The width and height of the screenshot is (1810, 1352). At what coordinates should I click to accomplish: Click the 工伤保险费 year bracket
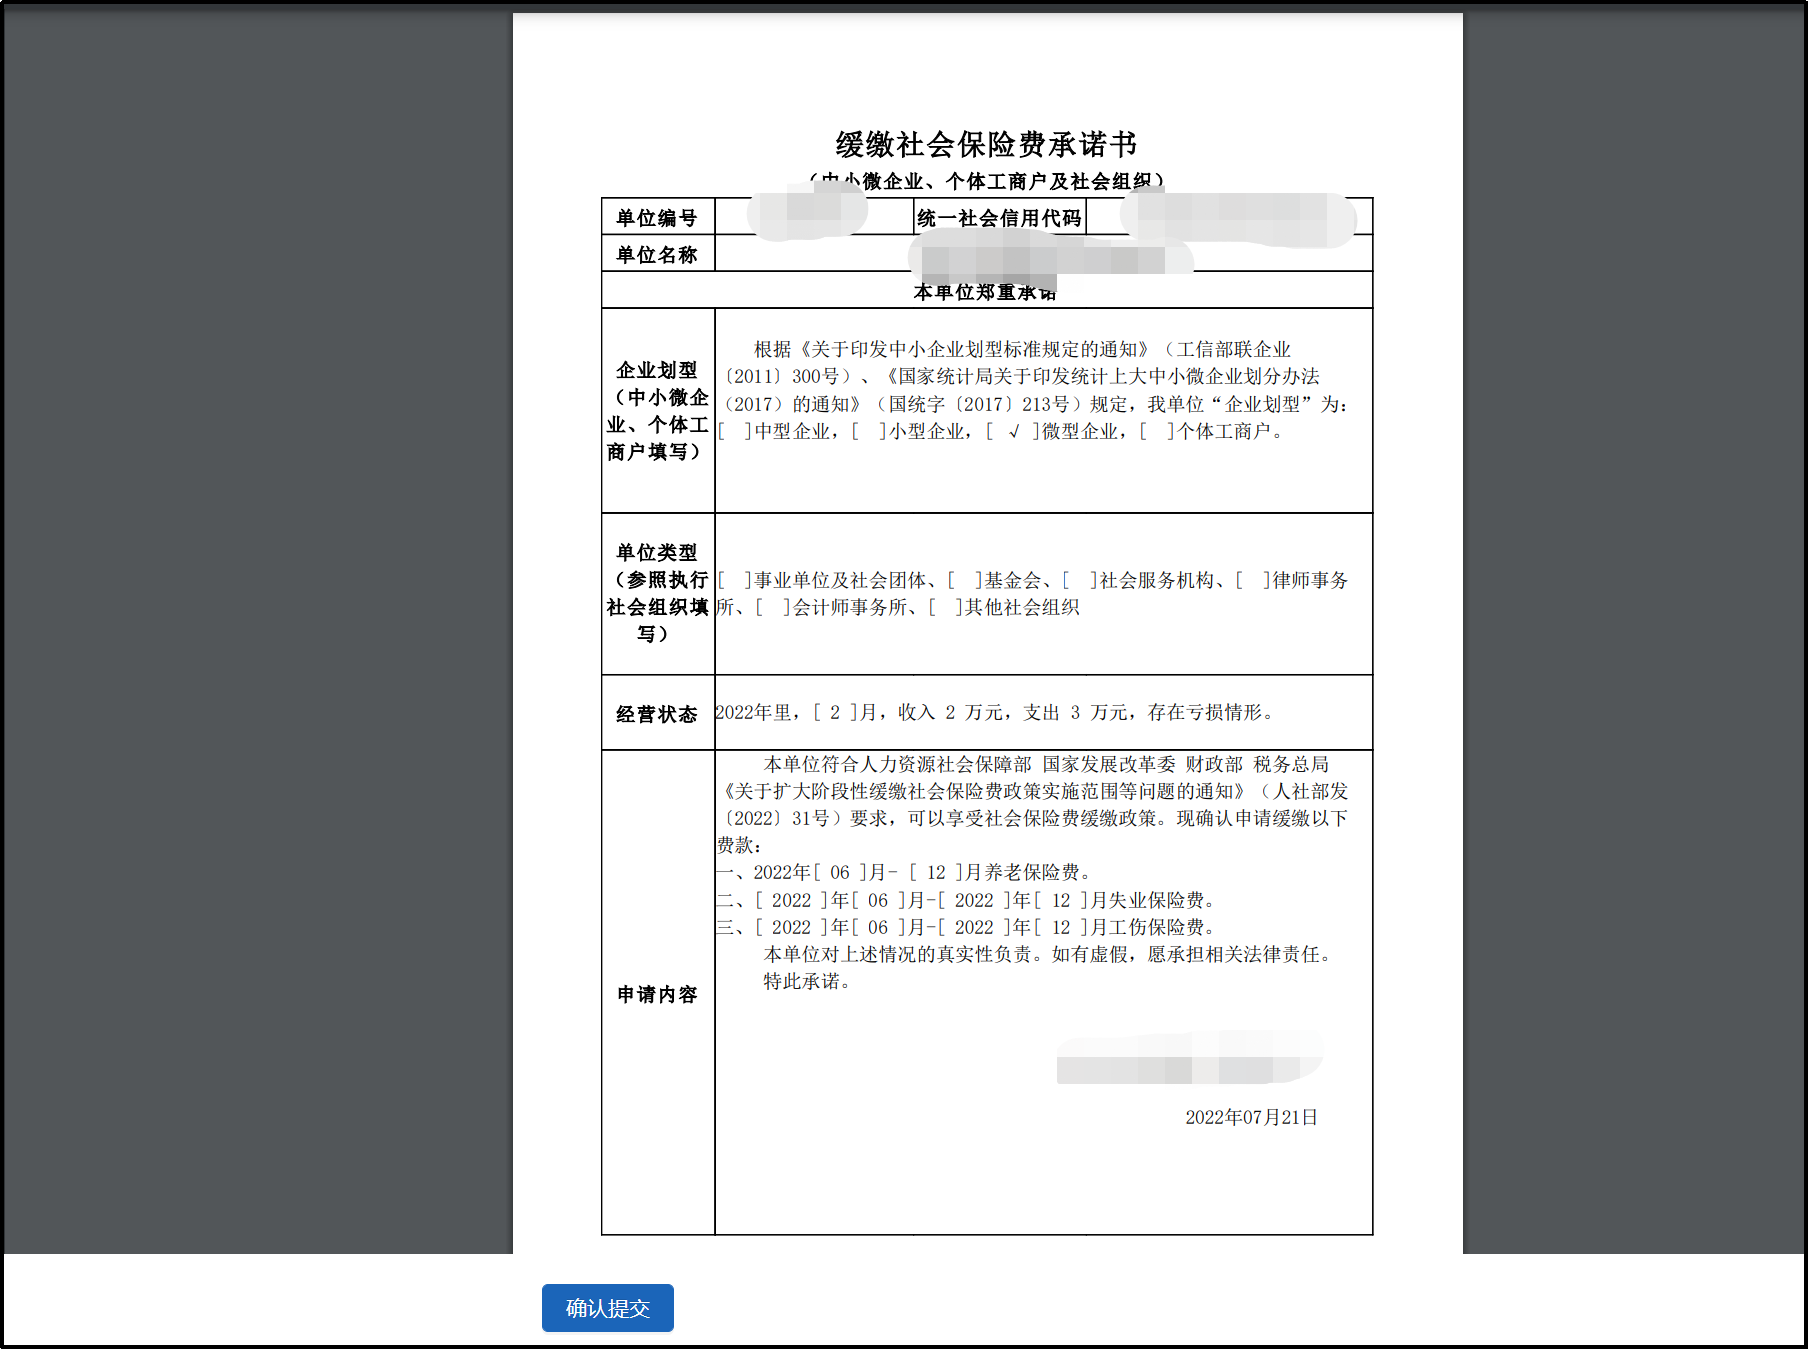[x=791, y=927]
